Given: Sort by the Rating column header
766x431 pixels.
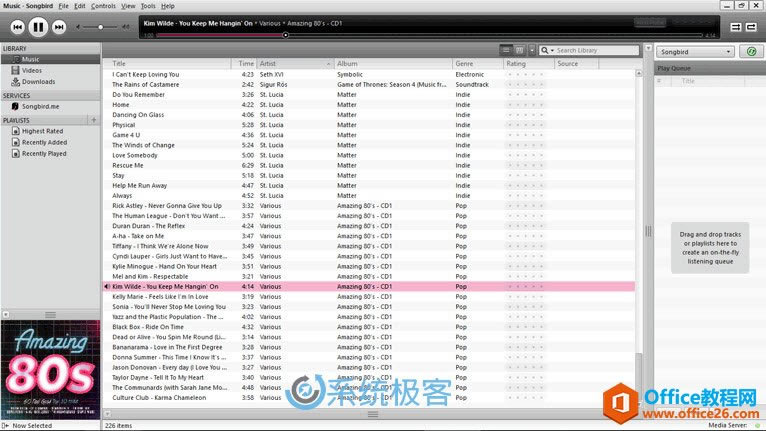Looking at the screenshot, I should 529,64.
